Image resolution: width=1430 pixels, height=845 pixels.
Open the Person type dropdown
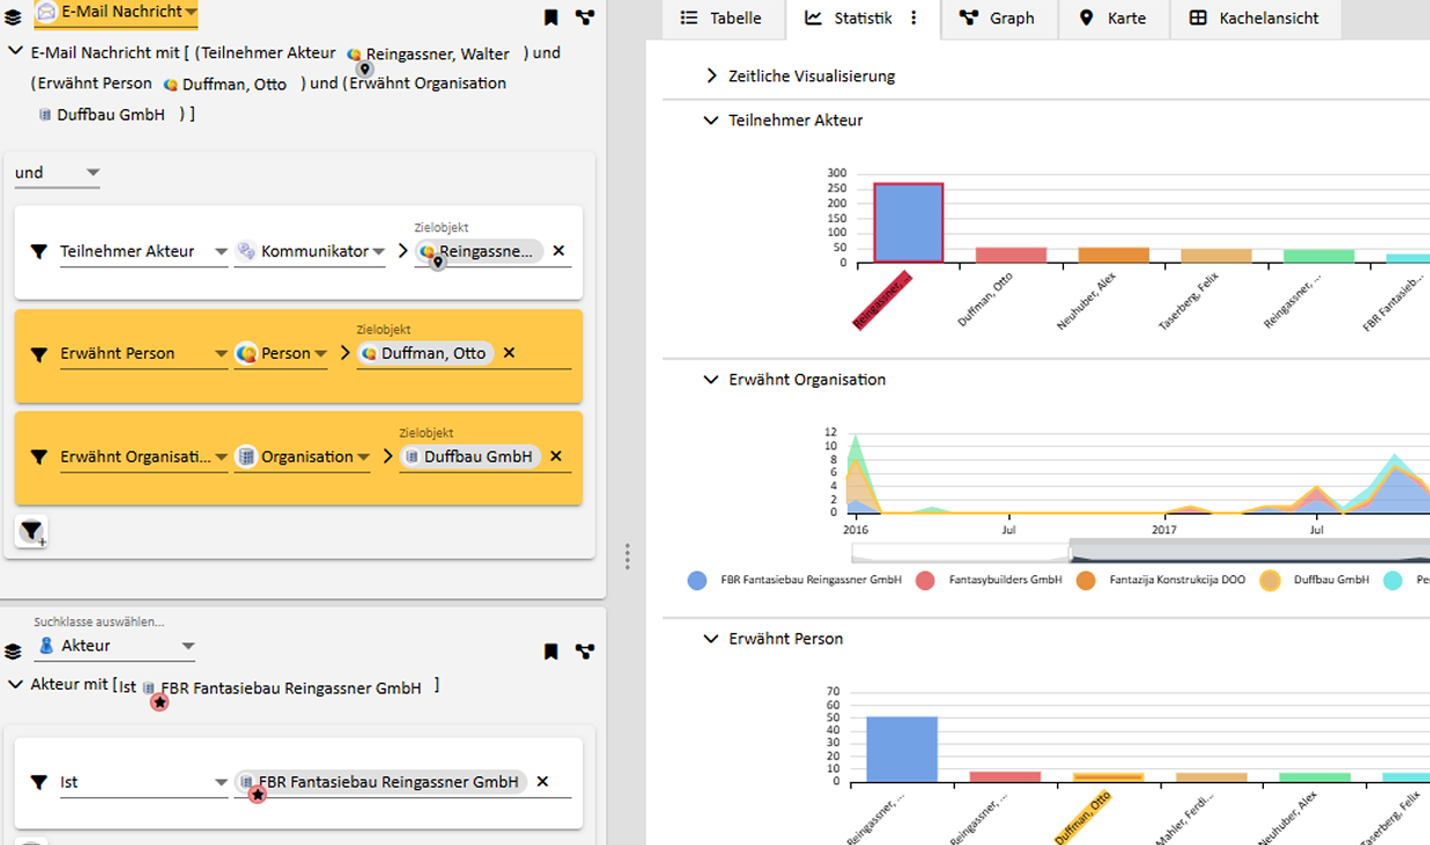tap(281, 354)
